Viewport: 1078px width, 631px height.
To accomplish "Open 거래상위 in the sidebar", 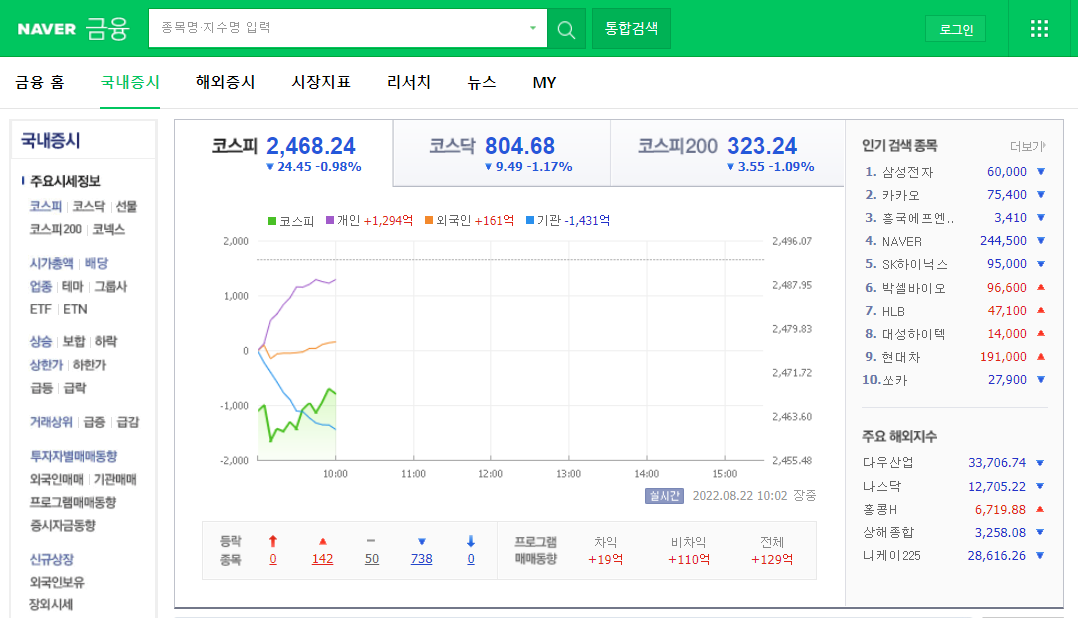I will click(51, 422).
